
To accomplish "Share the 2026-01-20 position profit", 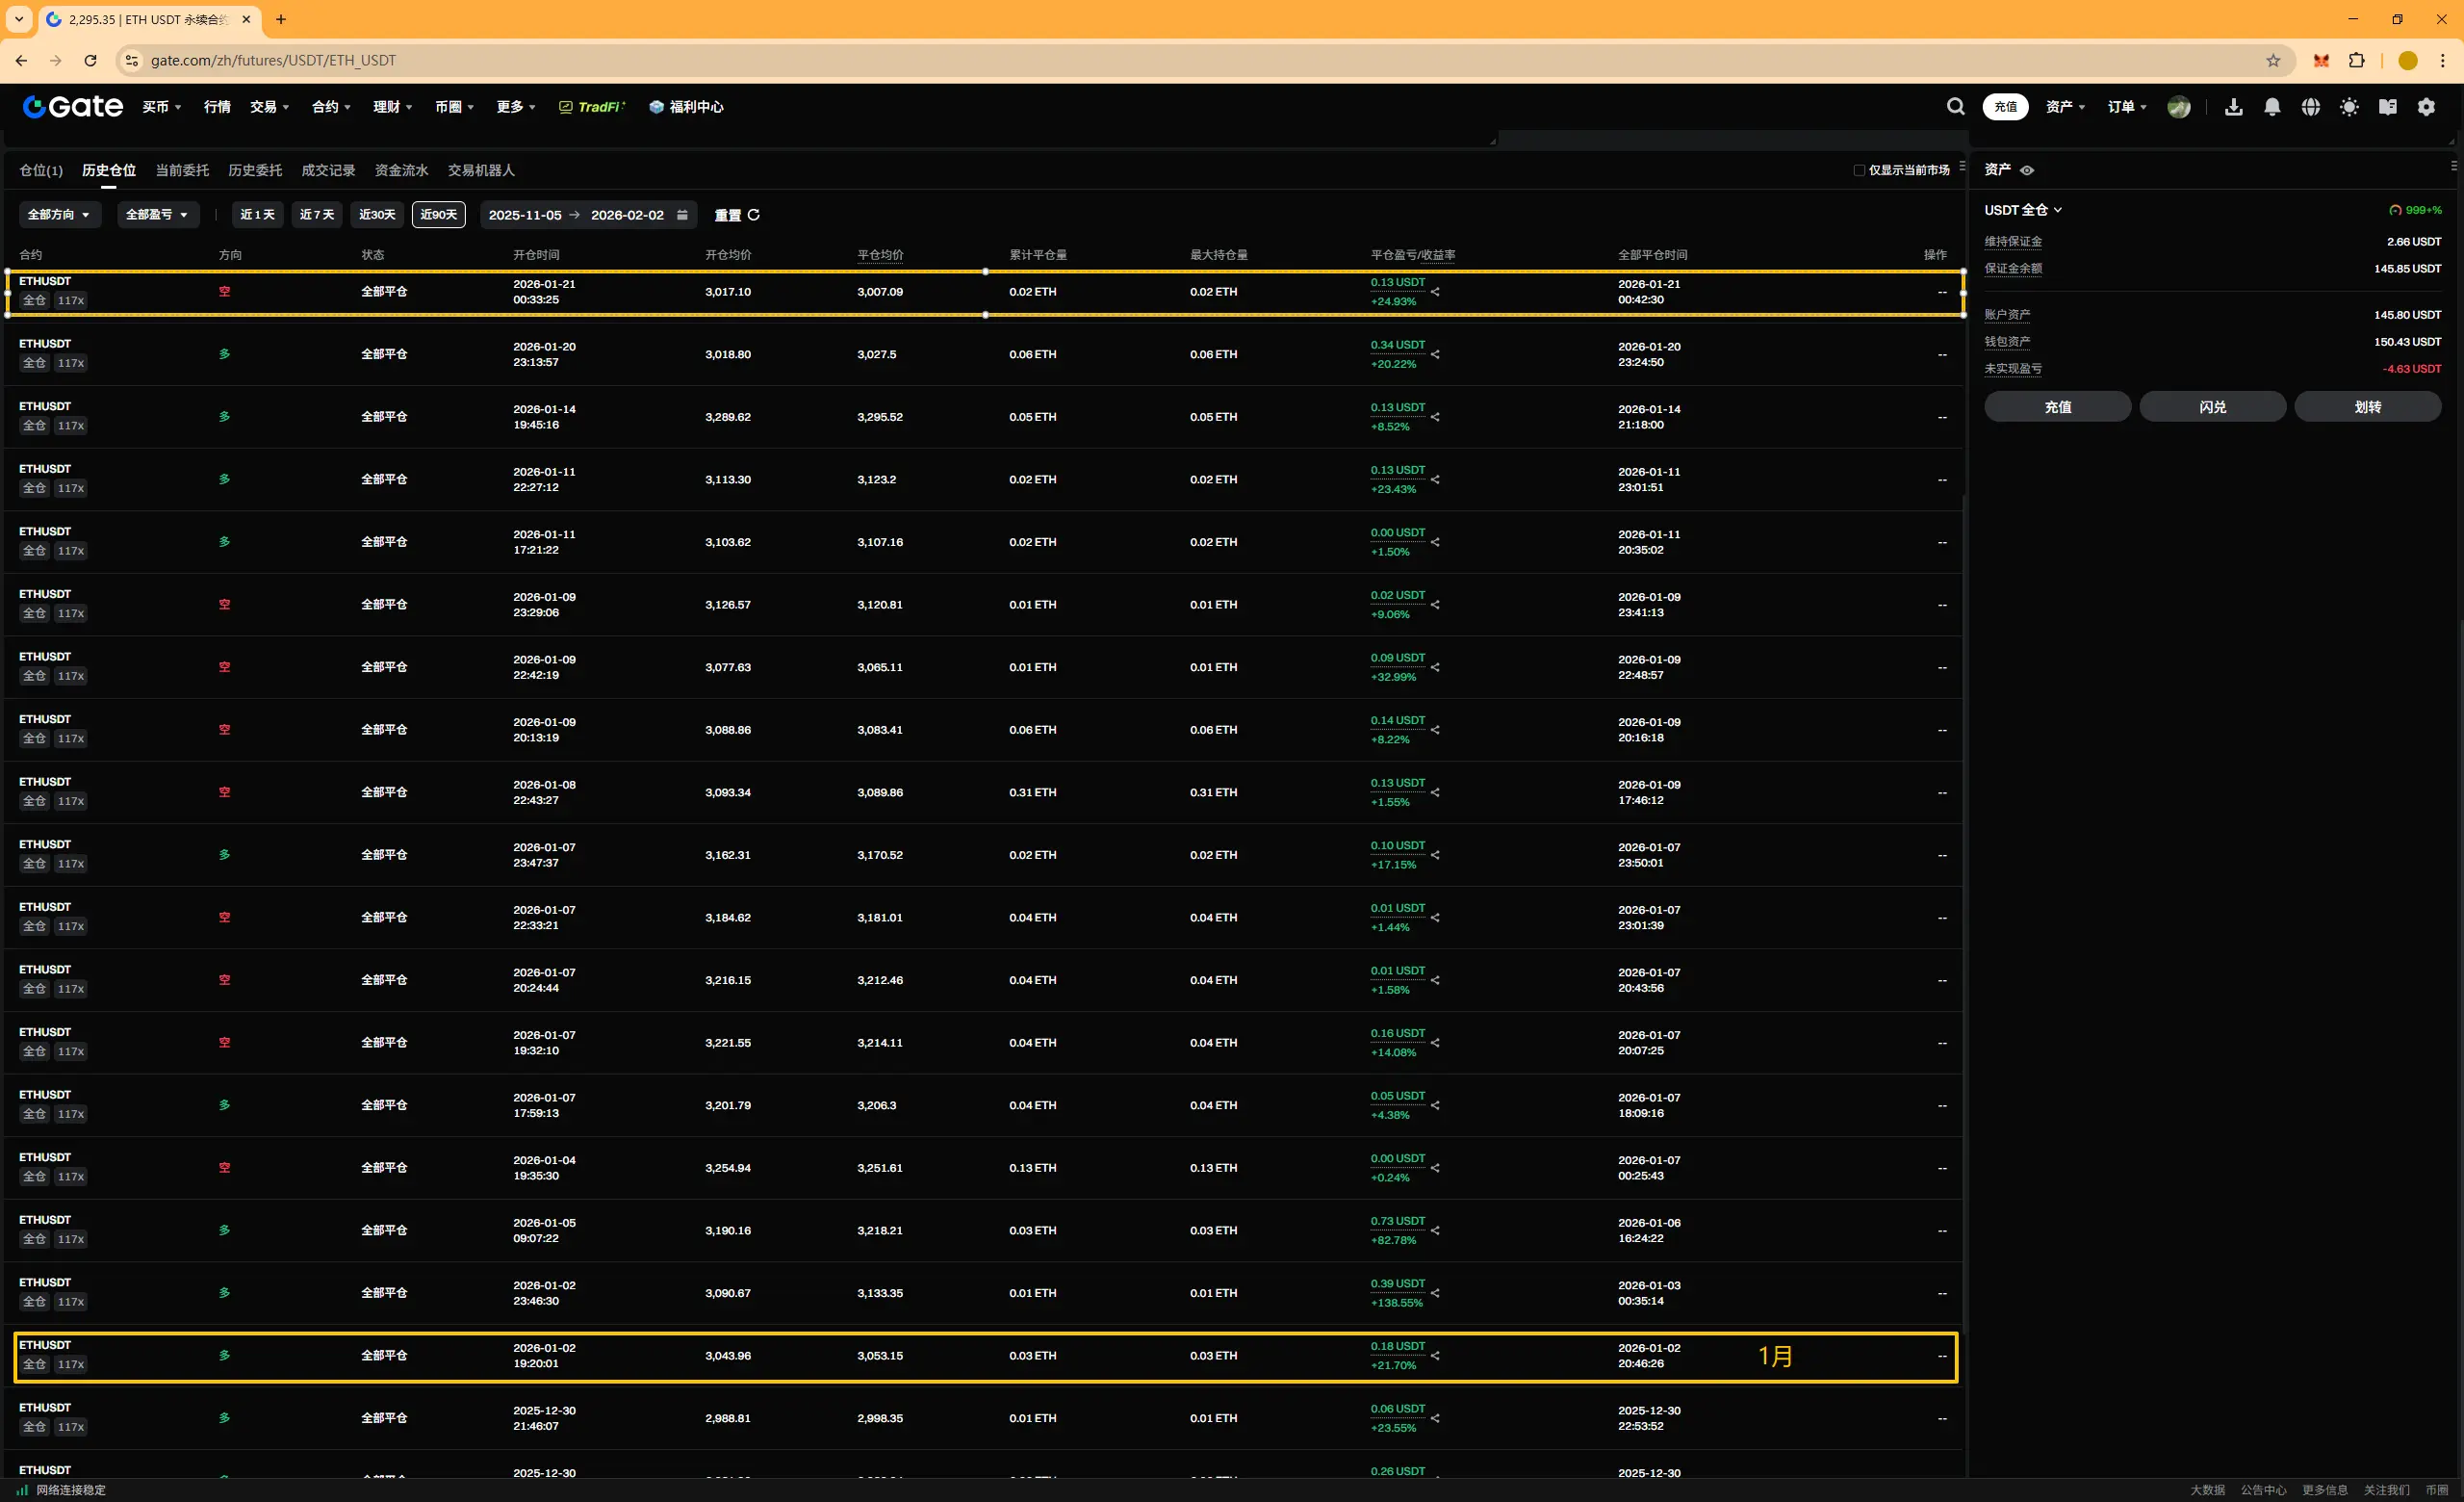I will [1435, 355].
